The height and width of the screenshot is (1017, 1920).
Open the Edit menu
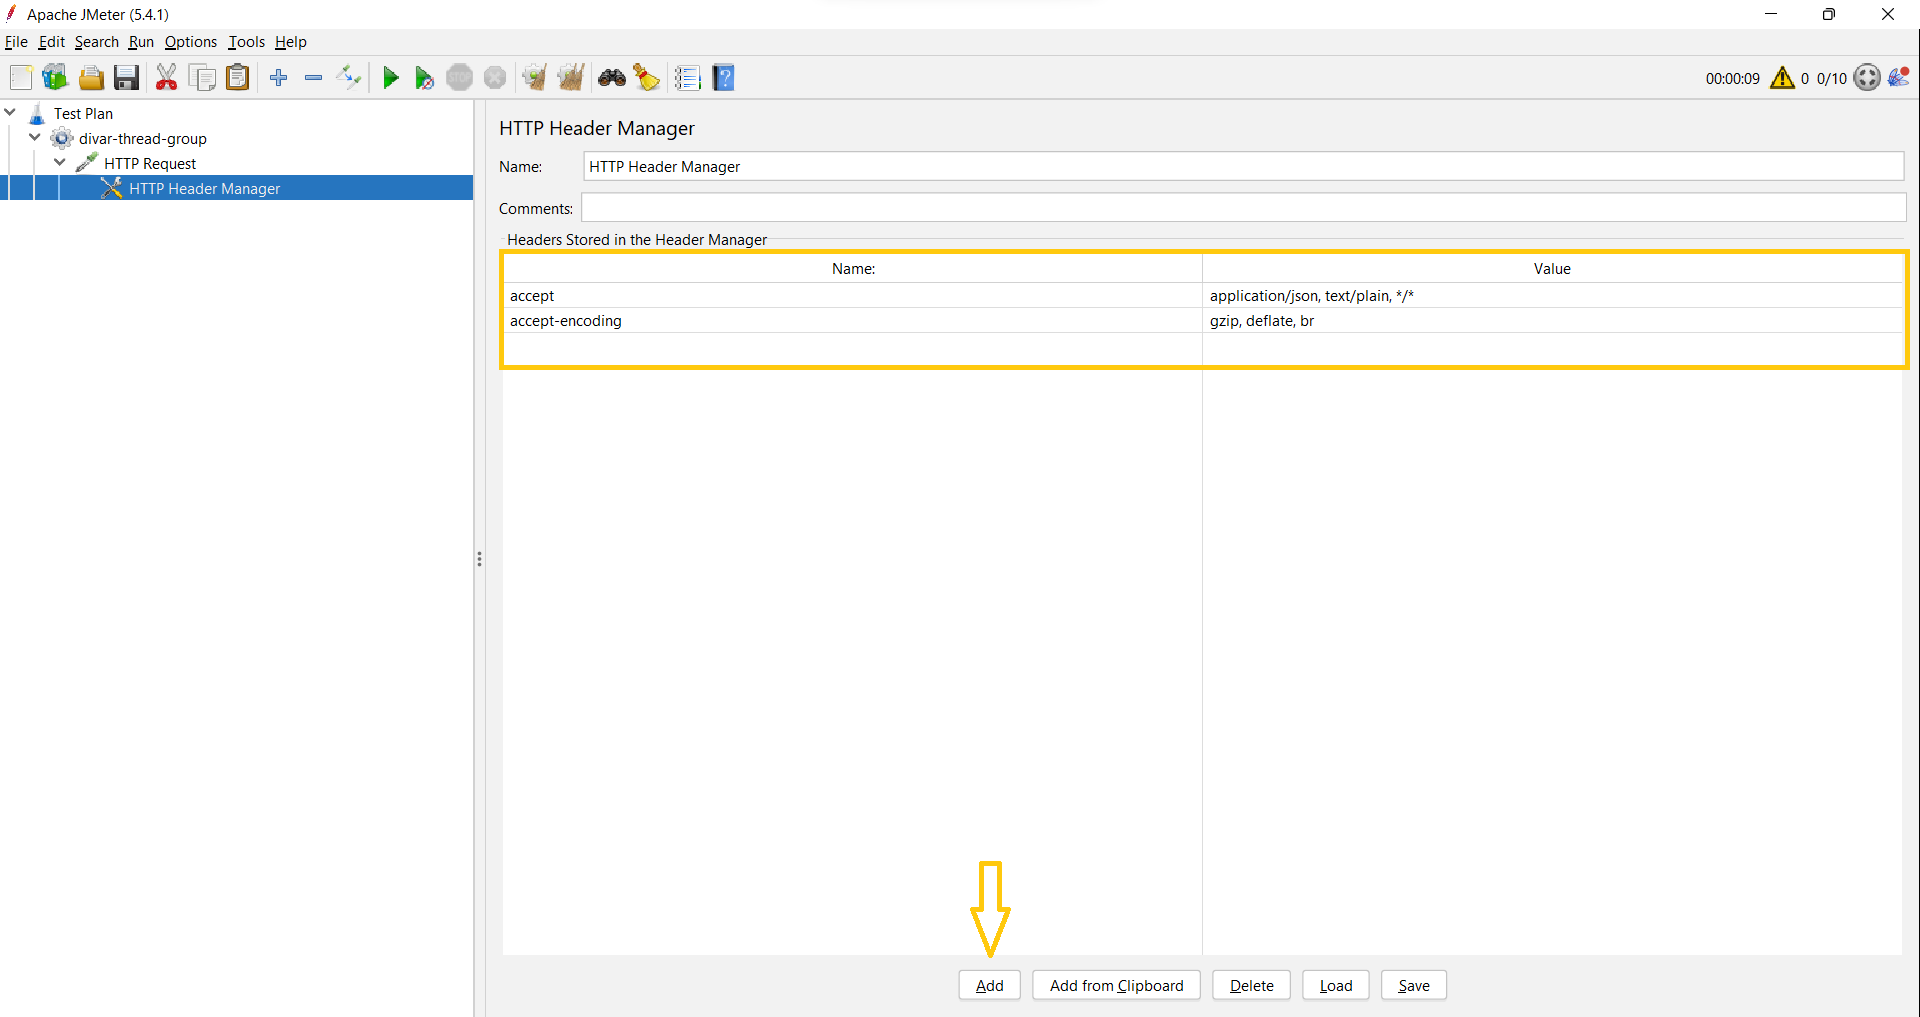coord(52,42)
